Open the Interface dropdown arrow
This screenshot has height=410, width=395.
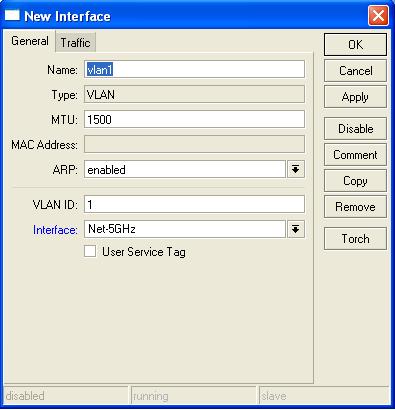(296, 229)
